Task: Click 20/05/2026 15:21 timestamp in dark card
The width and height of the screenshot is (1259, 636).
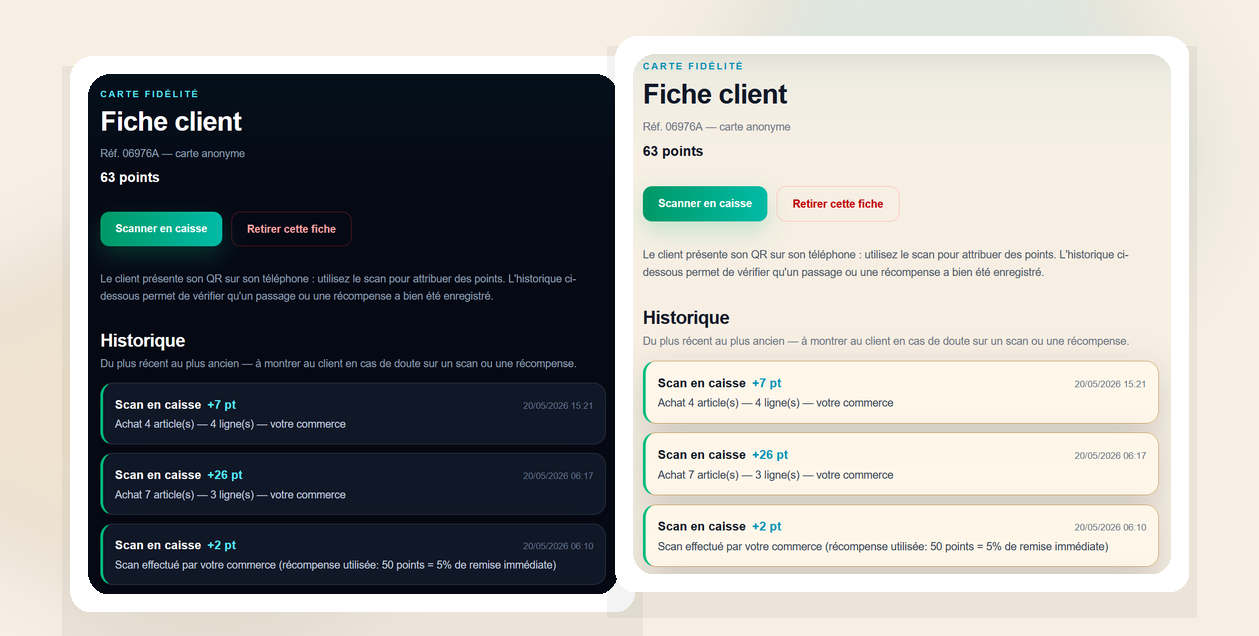Action: pos(558,406)
